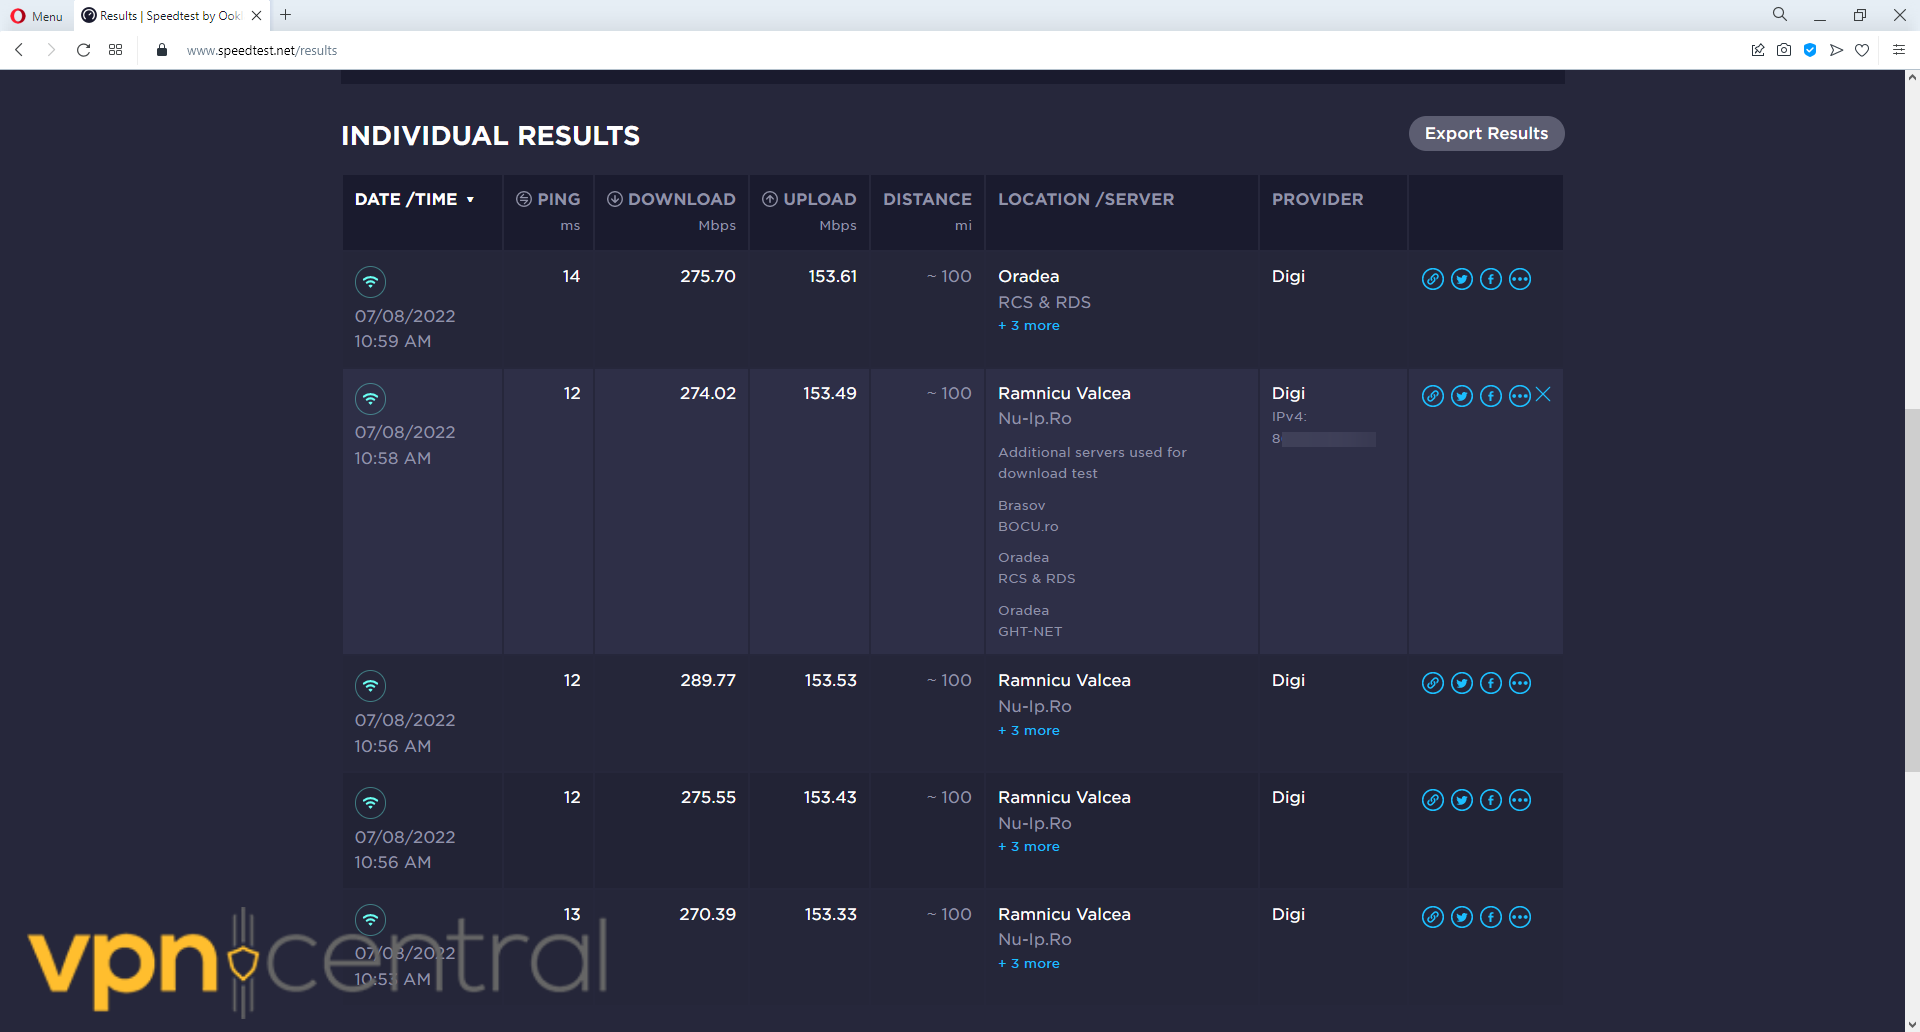Click the Opera ad blocker shield icon
Image resolution: width=1920 pixels, height=1032 pixels.
(1809, 50)
